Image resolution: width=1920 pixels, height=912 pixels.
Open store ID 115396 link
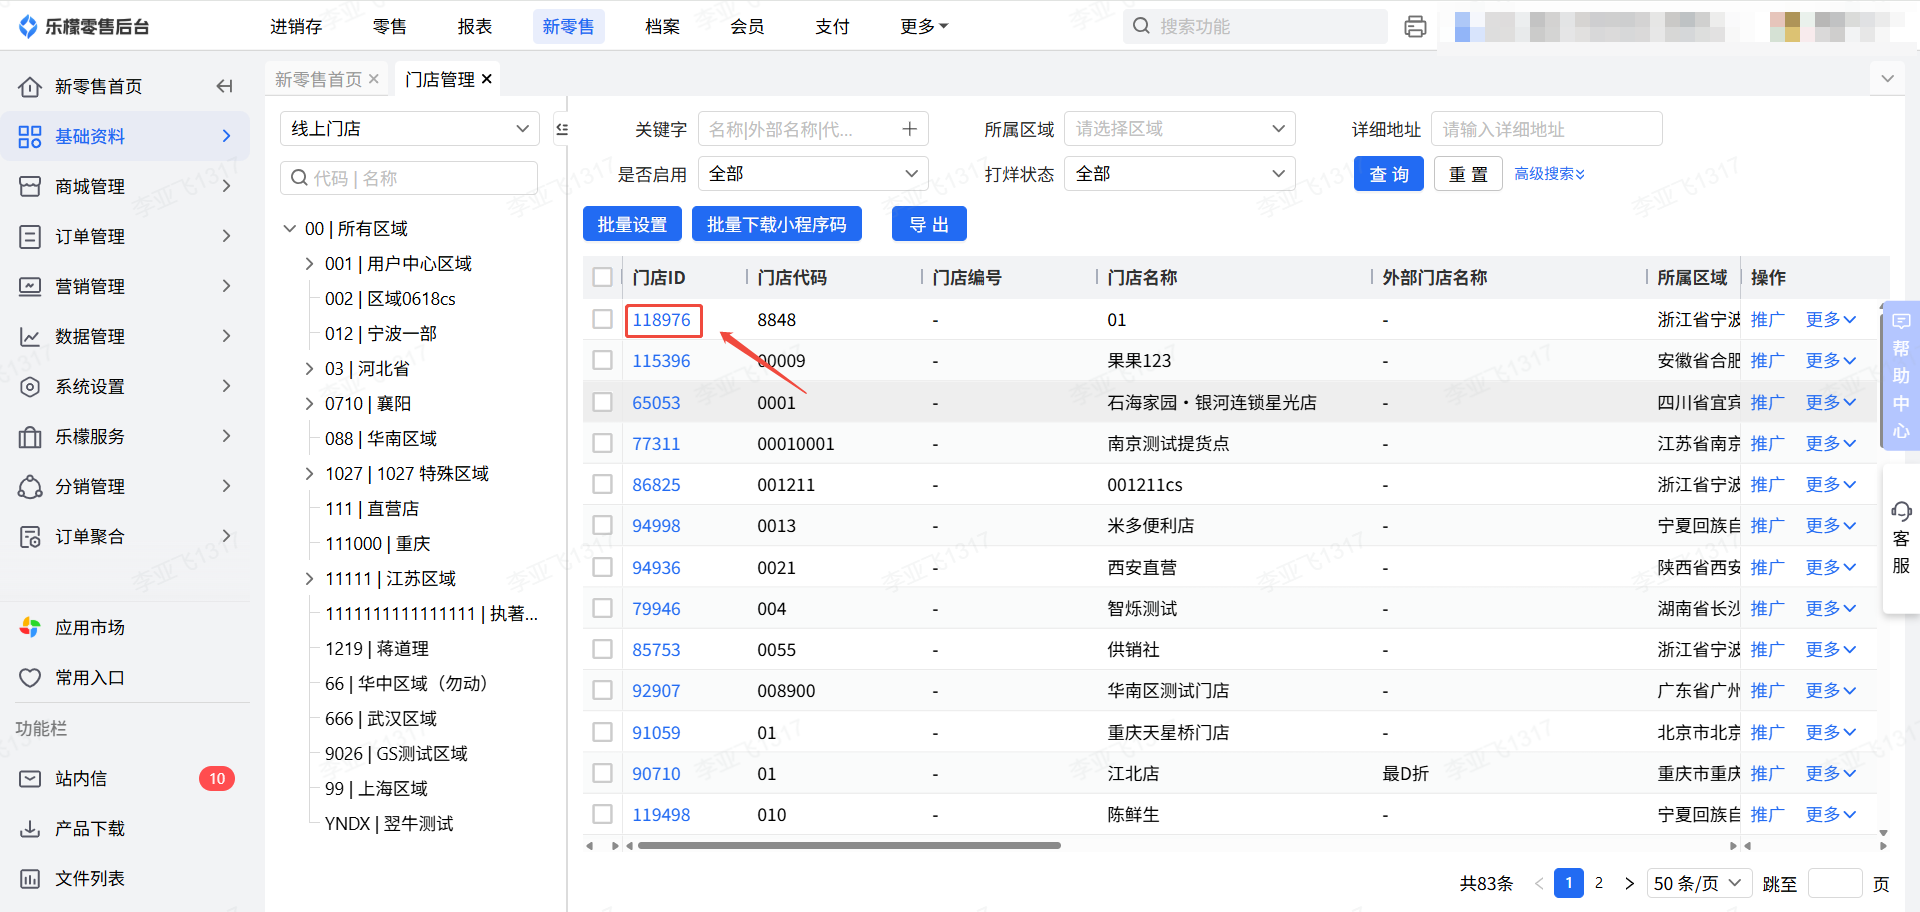click(661, 361)
